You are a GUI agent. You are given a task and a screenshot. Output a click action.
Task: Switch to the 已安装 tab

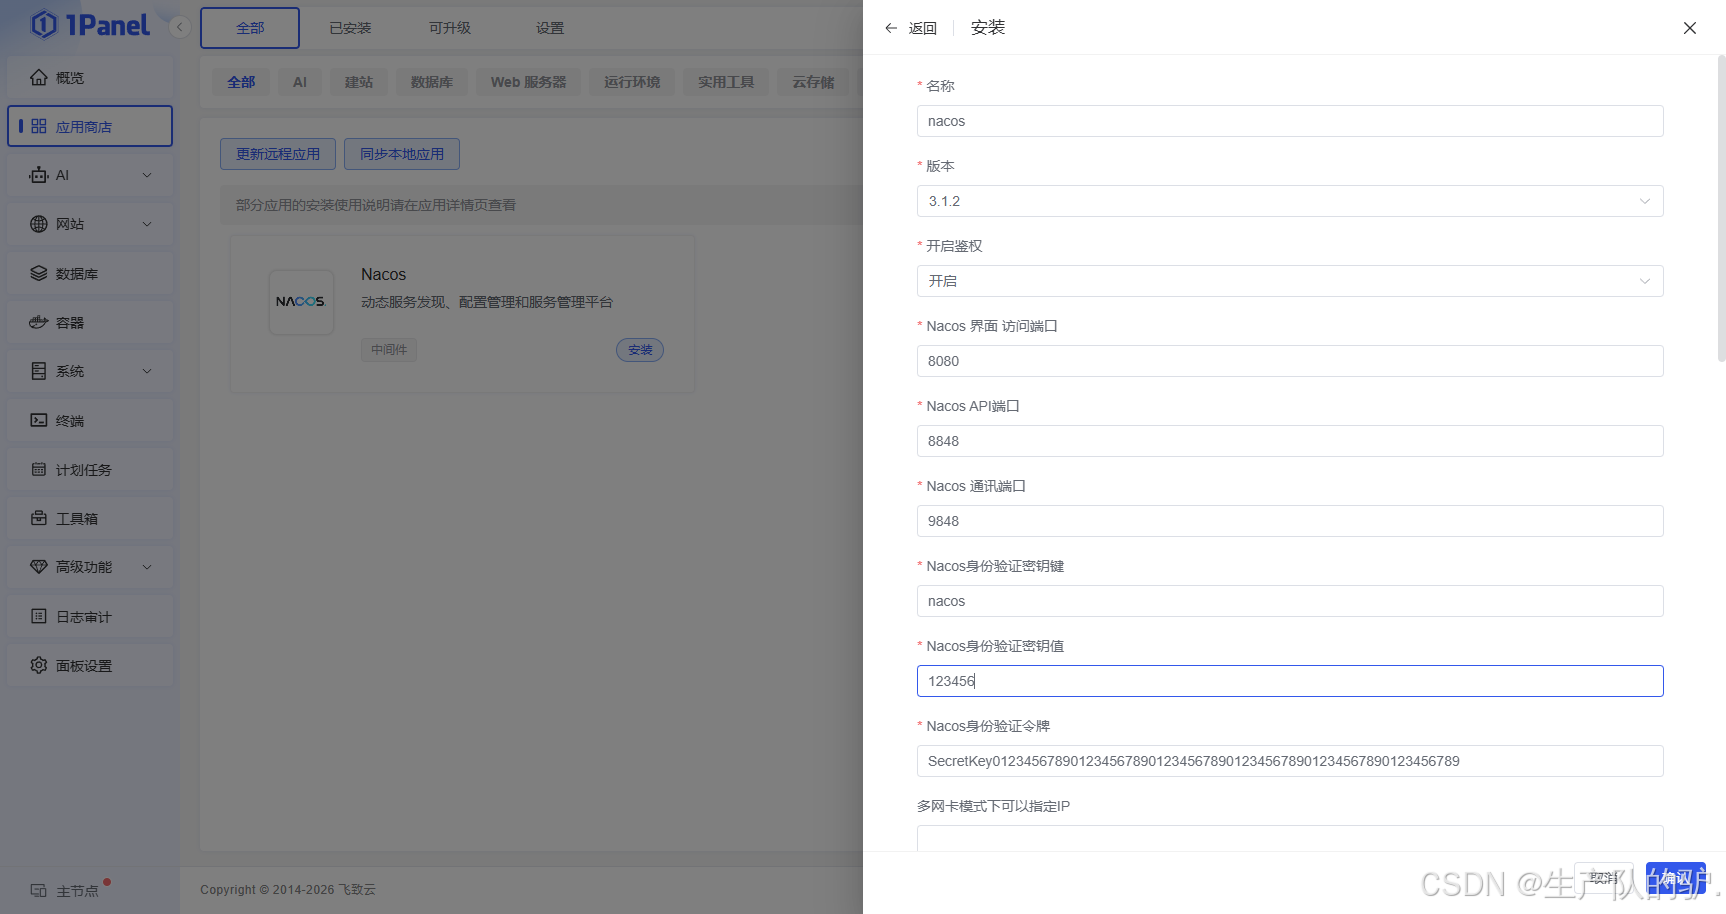pyautogui.click(x=350, y=28)
